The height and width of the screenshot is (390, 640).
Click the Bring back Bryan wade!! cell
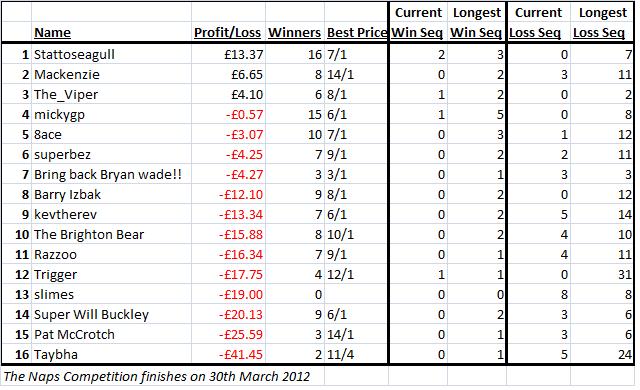click(108, 174)
